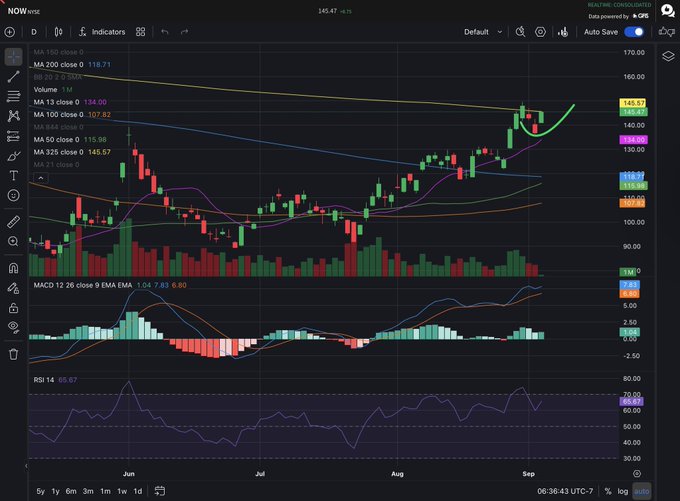Click the hidden MA 21 close legend
Image resolution: width=680 pixels, height=501 pixels.
coord(56,165)
